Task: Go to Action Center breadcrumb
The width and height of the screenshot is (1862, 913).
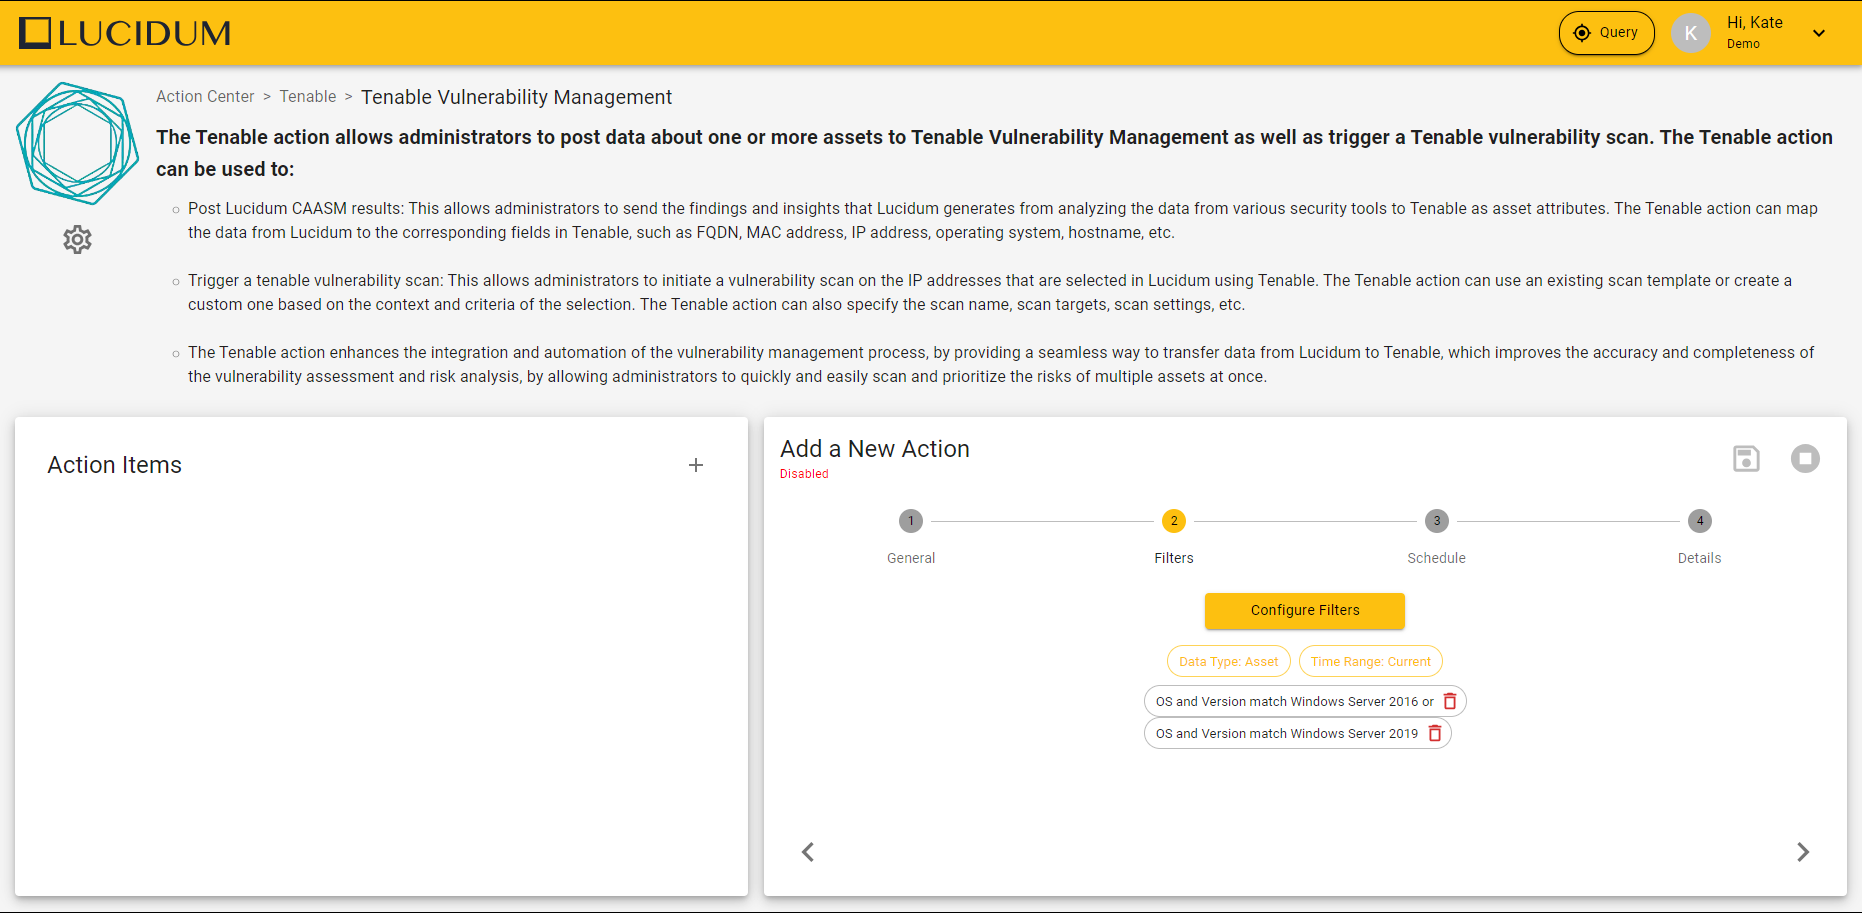Action: click(205, 97)
